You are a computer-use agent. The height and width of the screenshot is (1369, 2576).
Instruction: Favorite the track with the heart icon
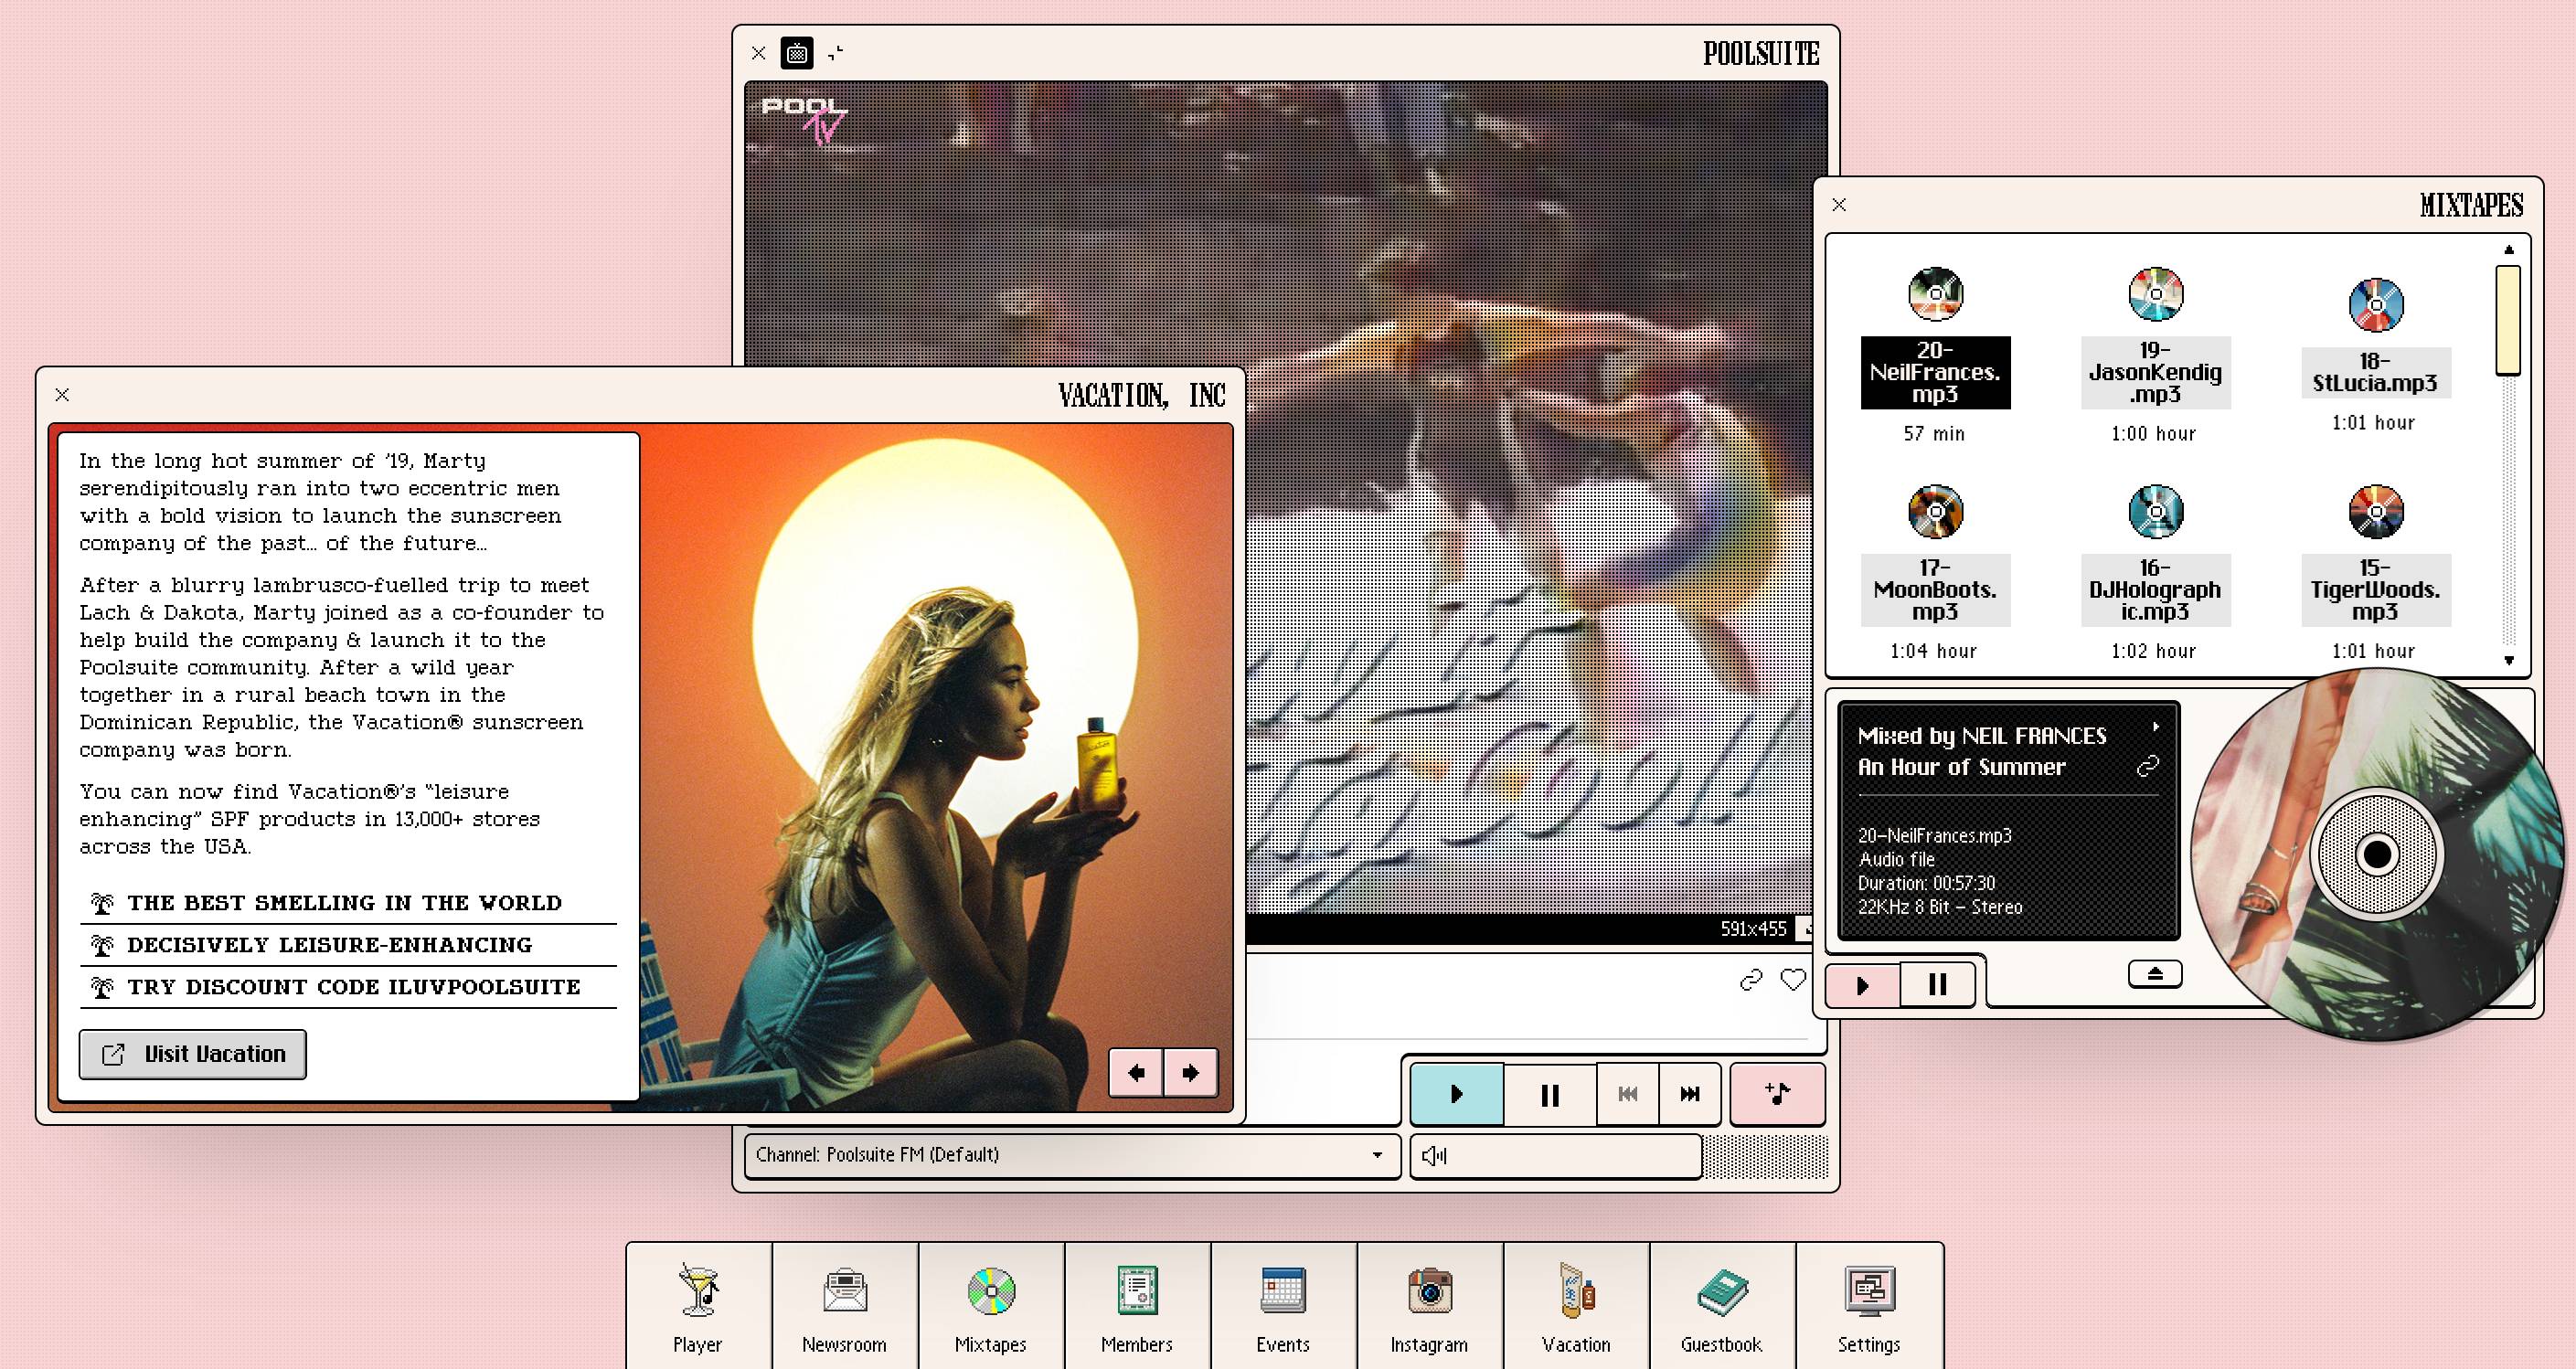click(1794, 980)
